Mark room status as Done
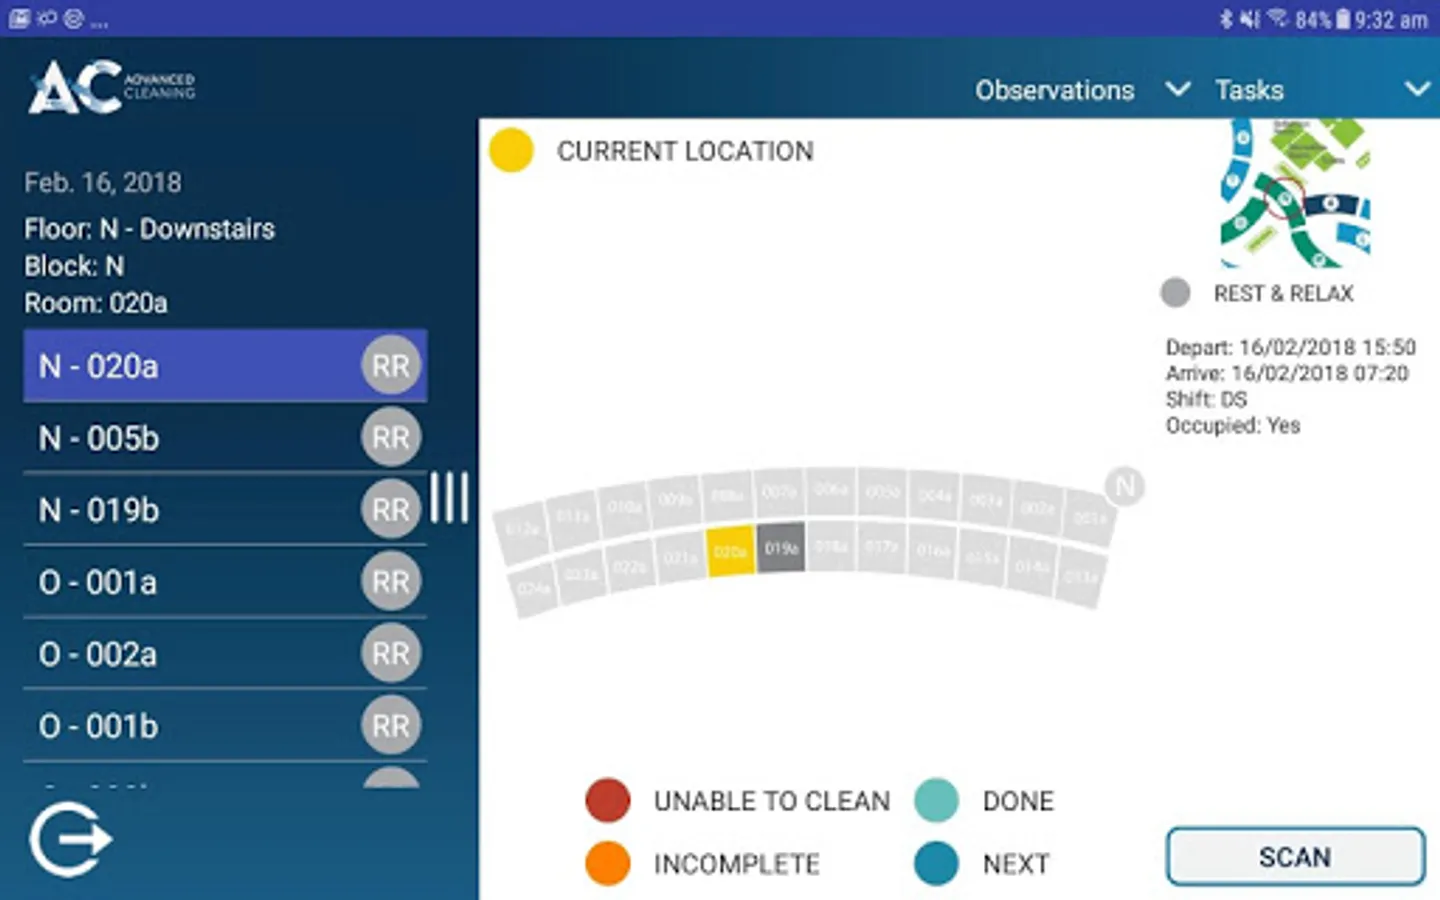This screenshot has height=900, width=1440. pos(936,800)
